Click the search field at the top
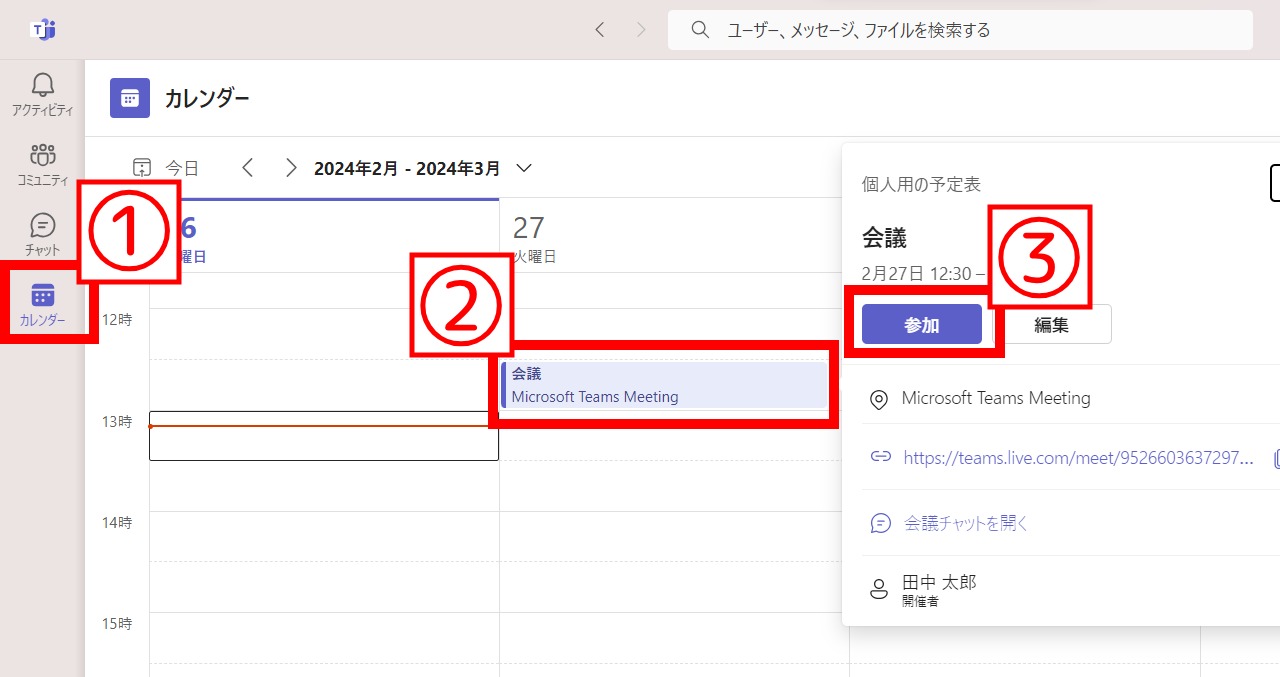The height and width of the screenshot is (677, 1280). (960, 29)
